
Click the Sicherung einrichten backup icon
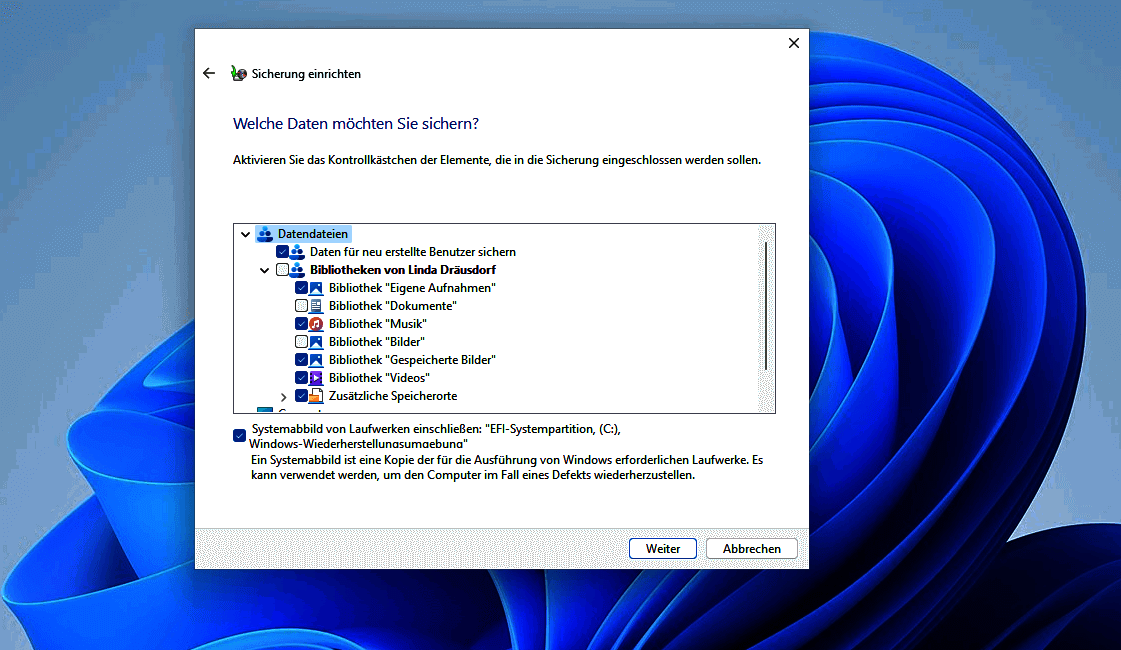pyautogui.click(x=239, y=74)
